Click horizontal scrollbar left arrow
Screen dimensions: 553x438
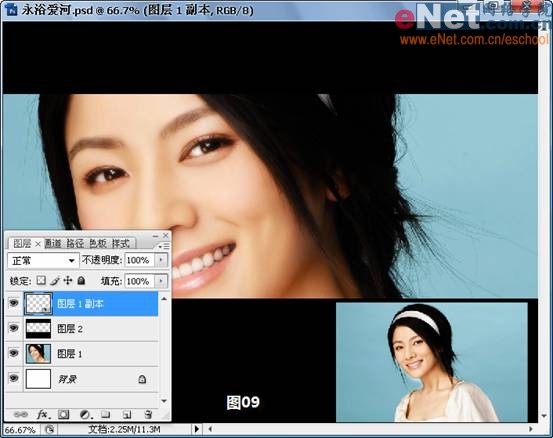tap(210, 429)
